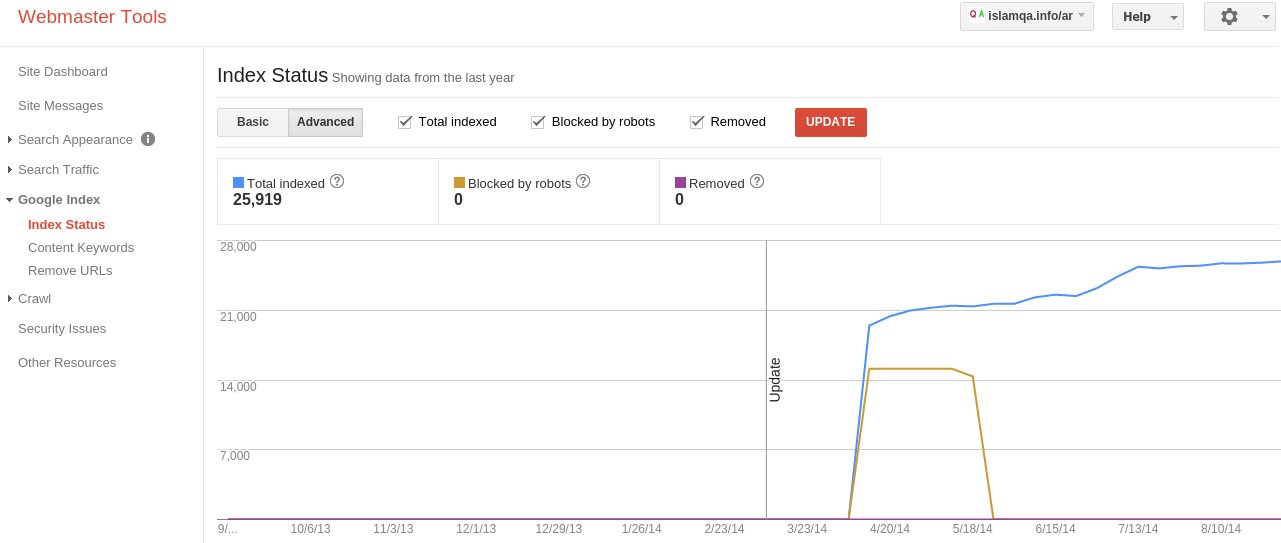This screenshot has width=1281, height=543.
Task: Open Other Resources in the sidebar
Action: (x=67, y=363)
